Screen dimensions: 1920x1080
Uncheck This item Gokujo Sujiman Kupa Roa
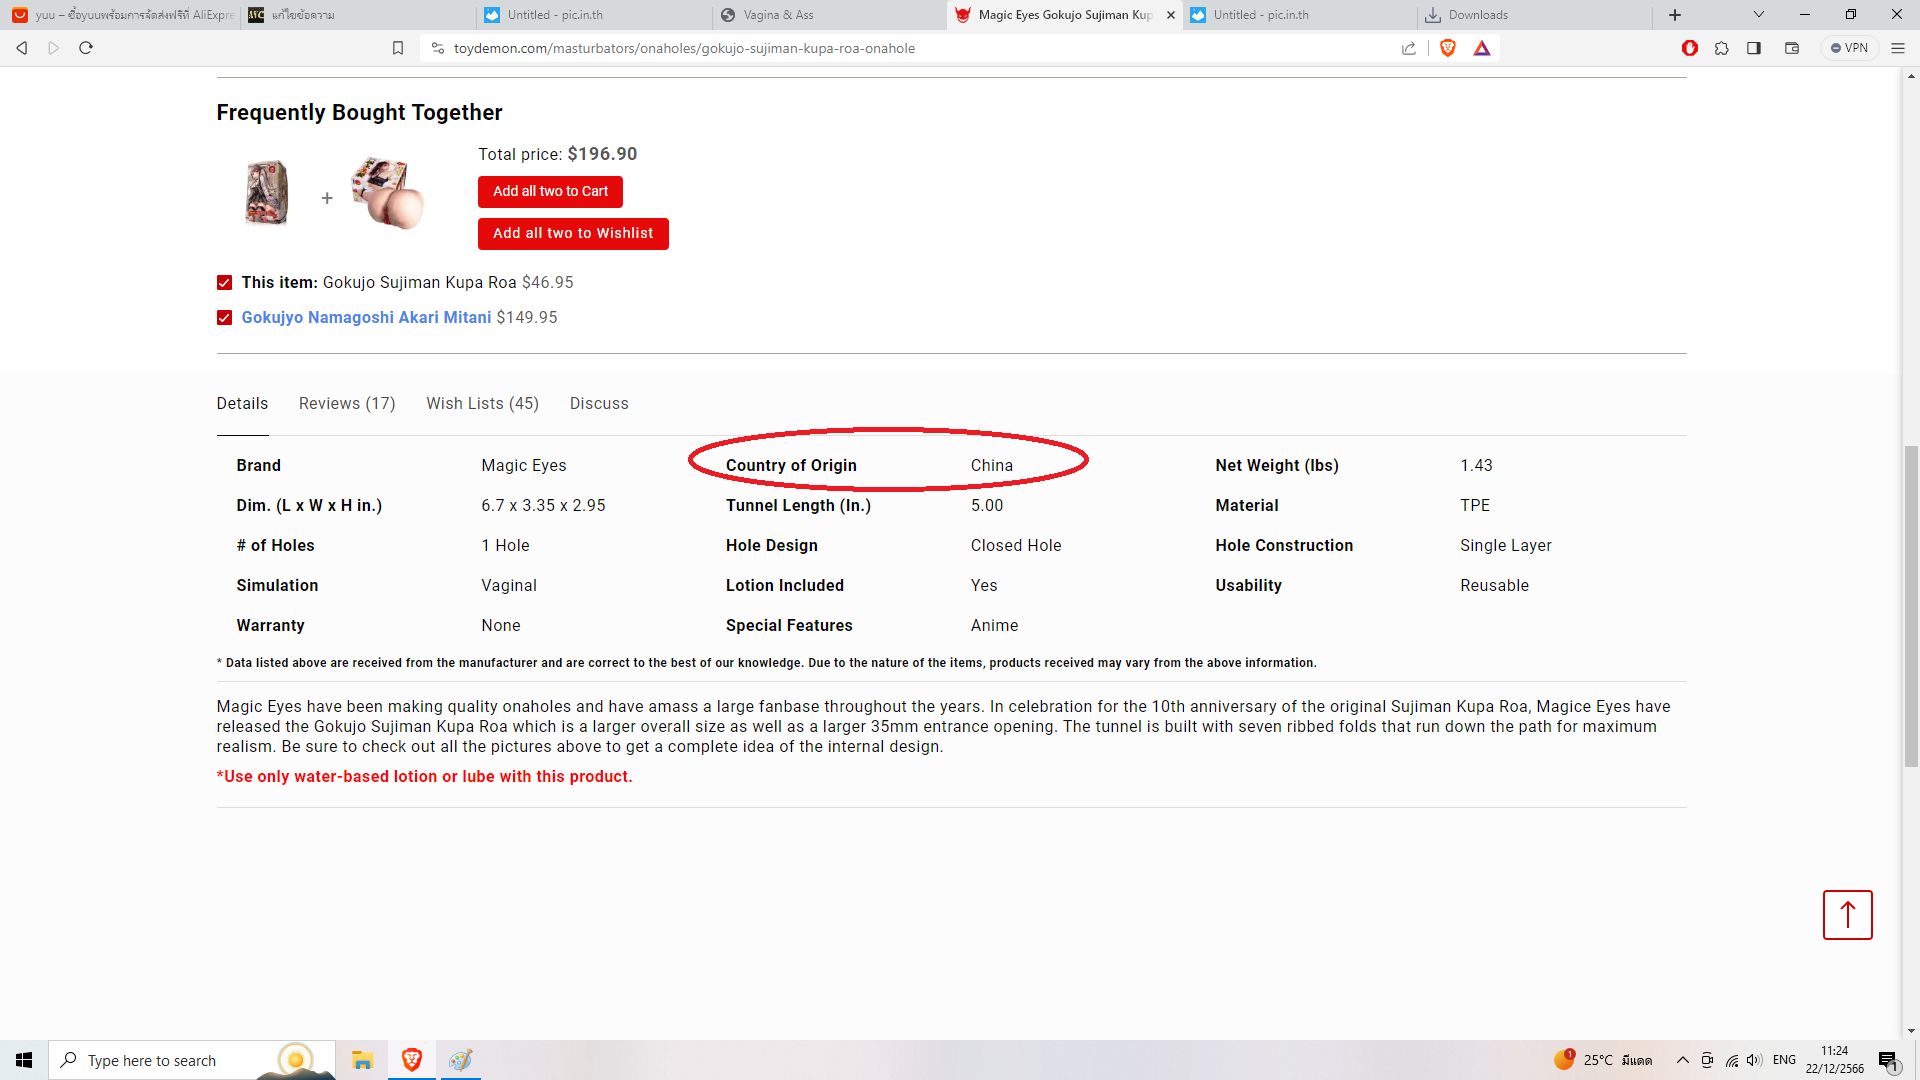pyautogui.click(x=224, y=283)
